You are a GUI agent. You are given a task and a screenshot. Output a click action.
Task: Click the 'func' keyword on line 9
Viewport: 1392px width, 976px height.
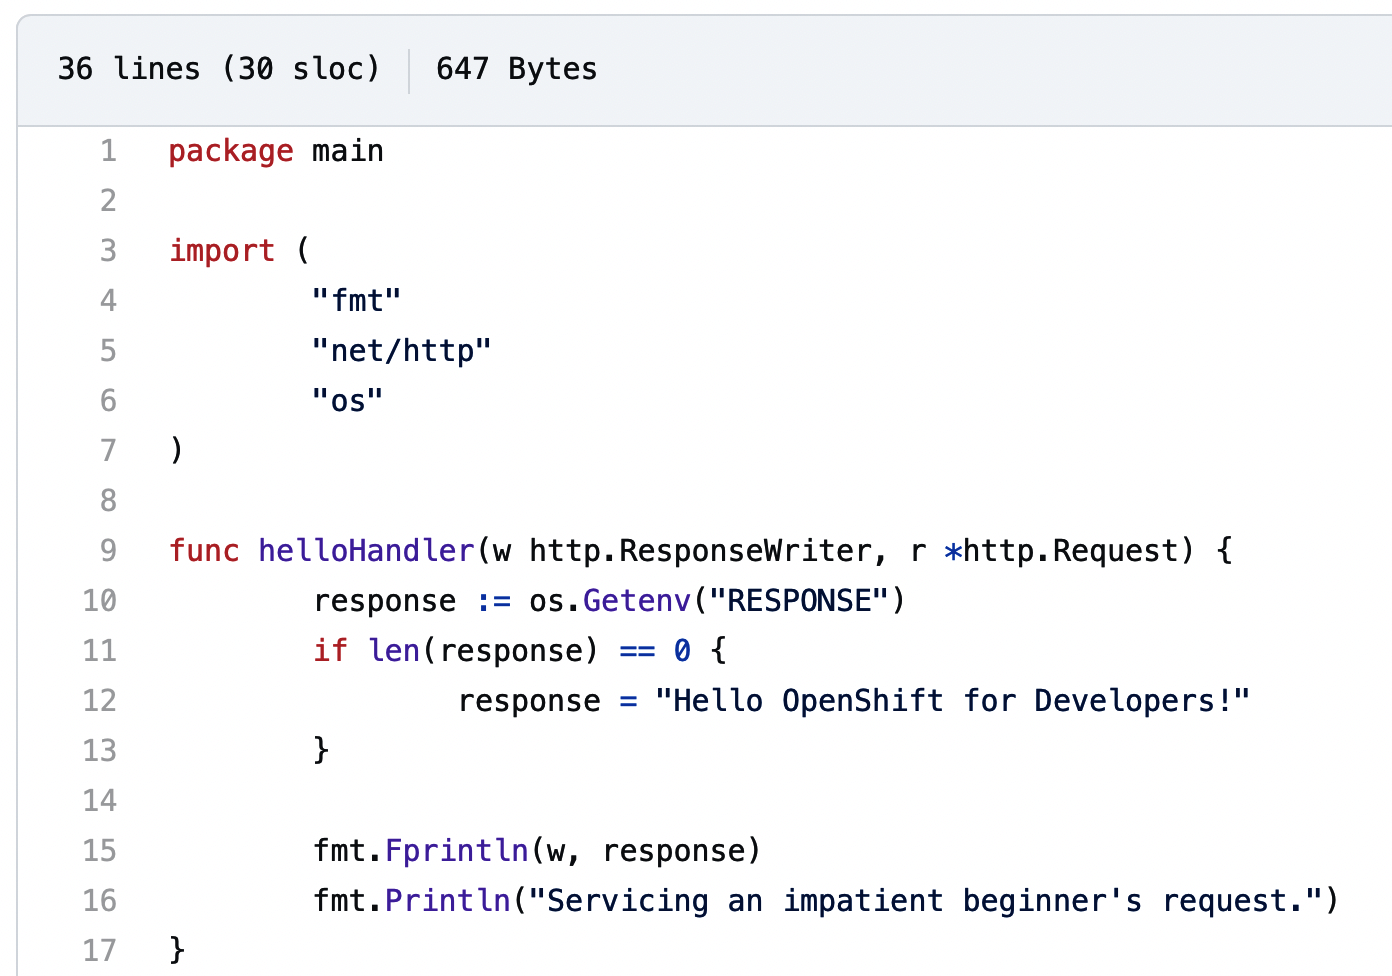pos(204,551)
